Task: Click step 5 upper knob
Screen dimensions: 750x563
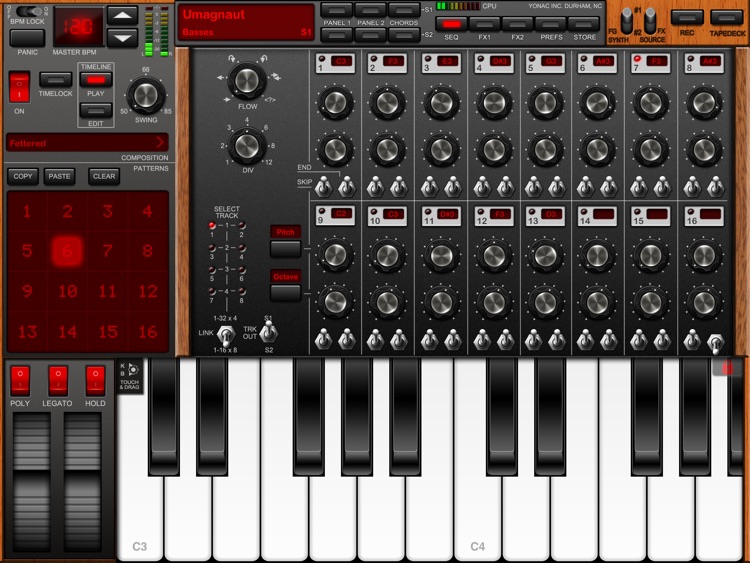Action: [545, 102]
